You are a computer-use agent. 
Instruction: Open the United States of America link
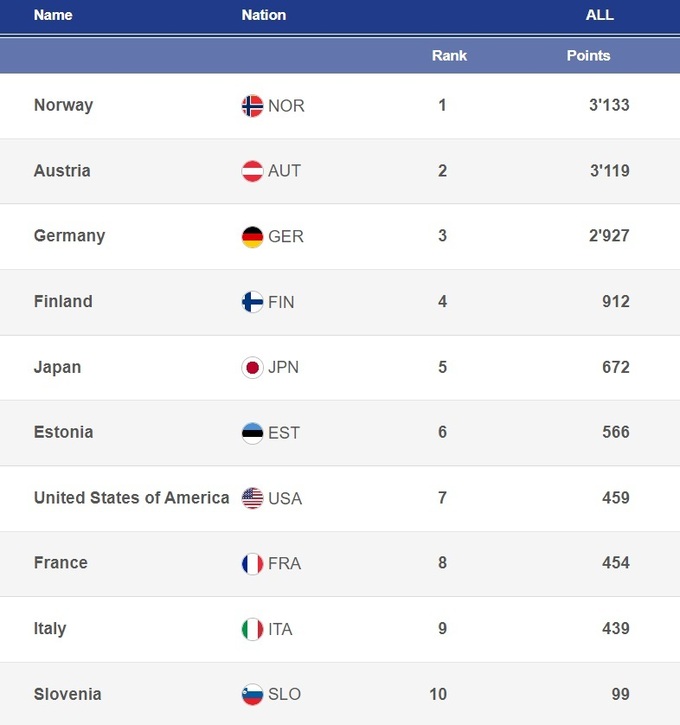[x=131, y=497]
